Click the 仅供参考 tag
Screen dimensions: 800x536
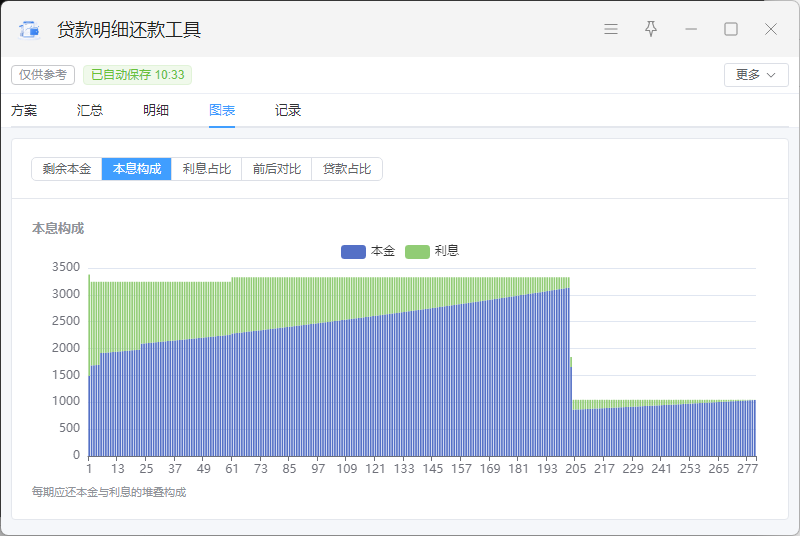click(x=43, y=75)
